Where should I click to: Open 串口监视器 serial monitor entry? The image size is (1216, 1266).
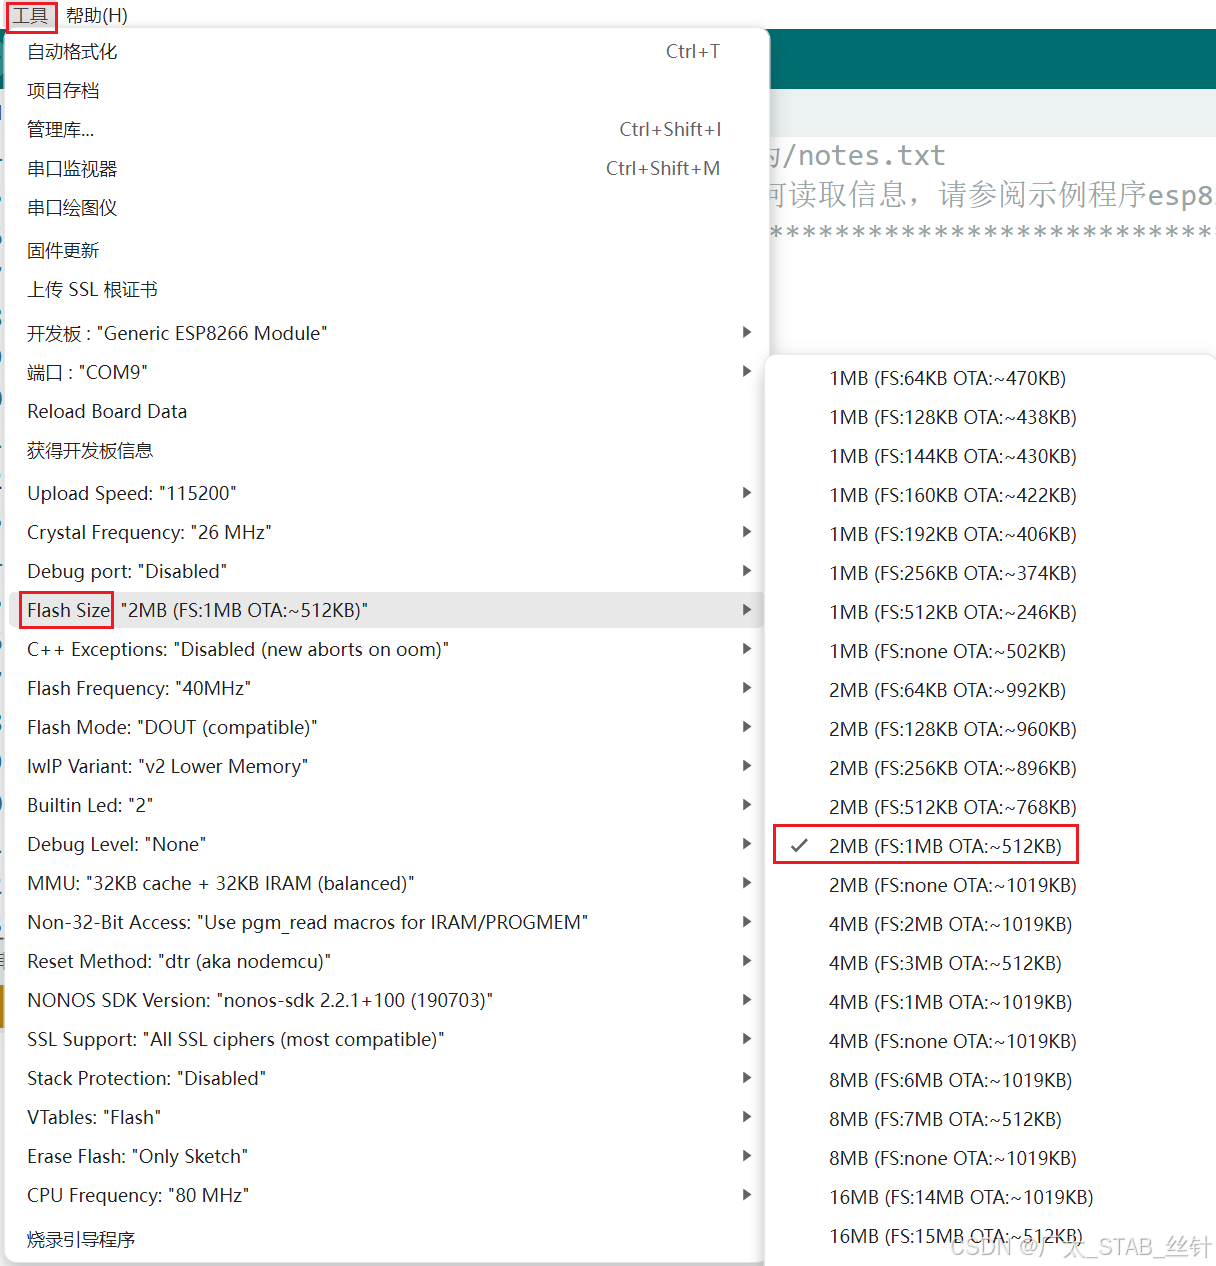[x=386, y=168]
